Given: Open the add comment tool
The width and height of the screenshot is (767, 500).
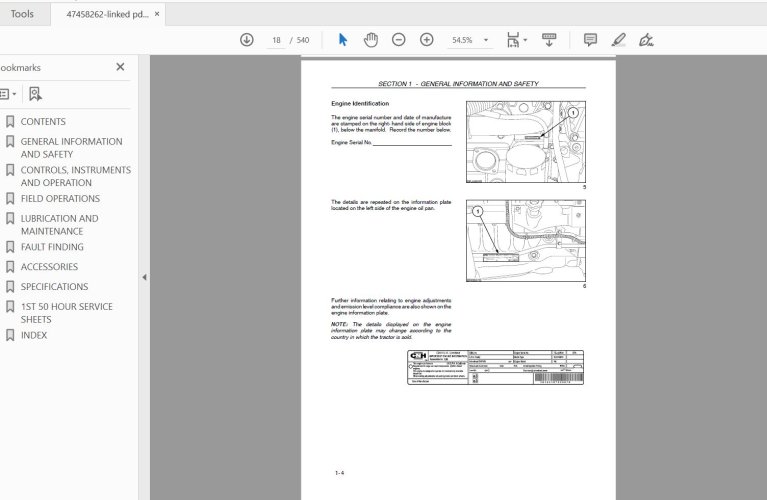Looking at the screenshot, I should [590, 40].
